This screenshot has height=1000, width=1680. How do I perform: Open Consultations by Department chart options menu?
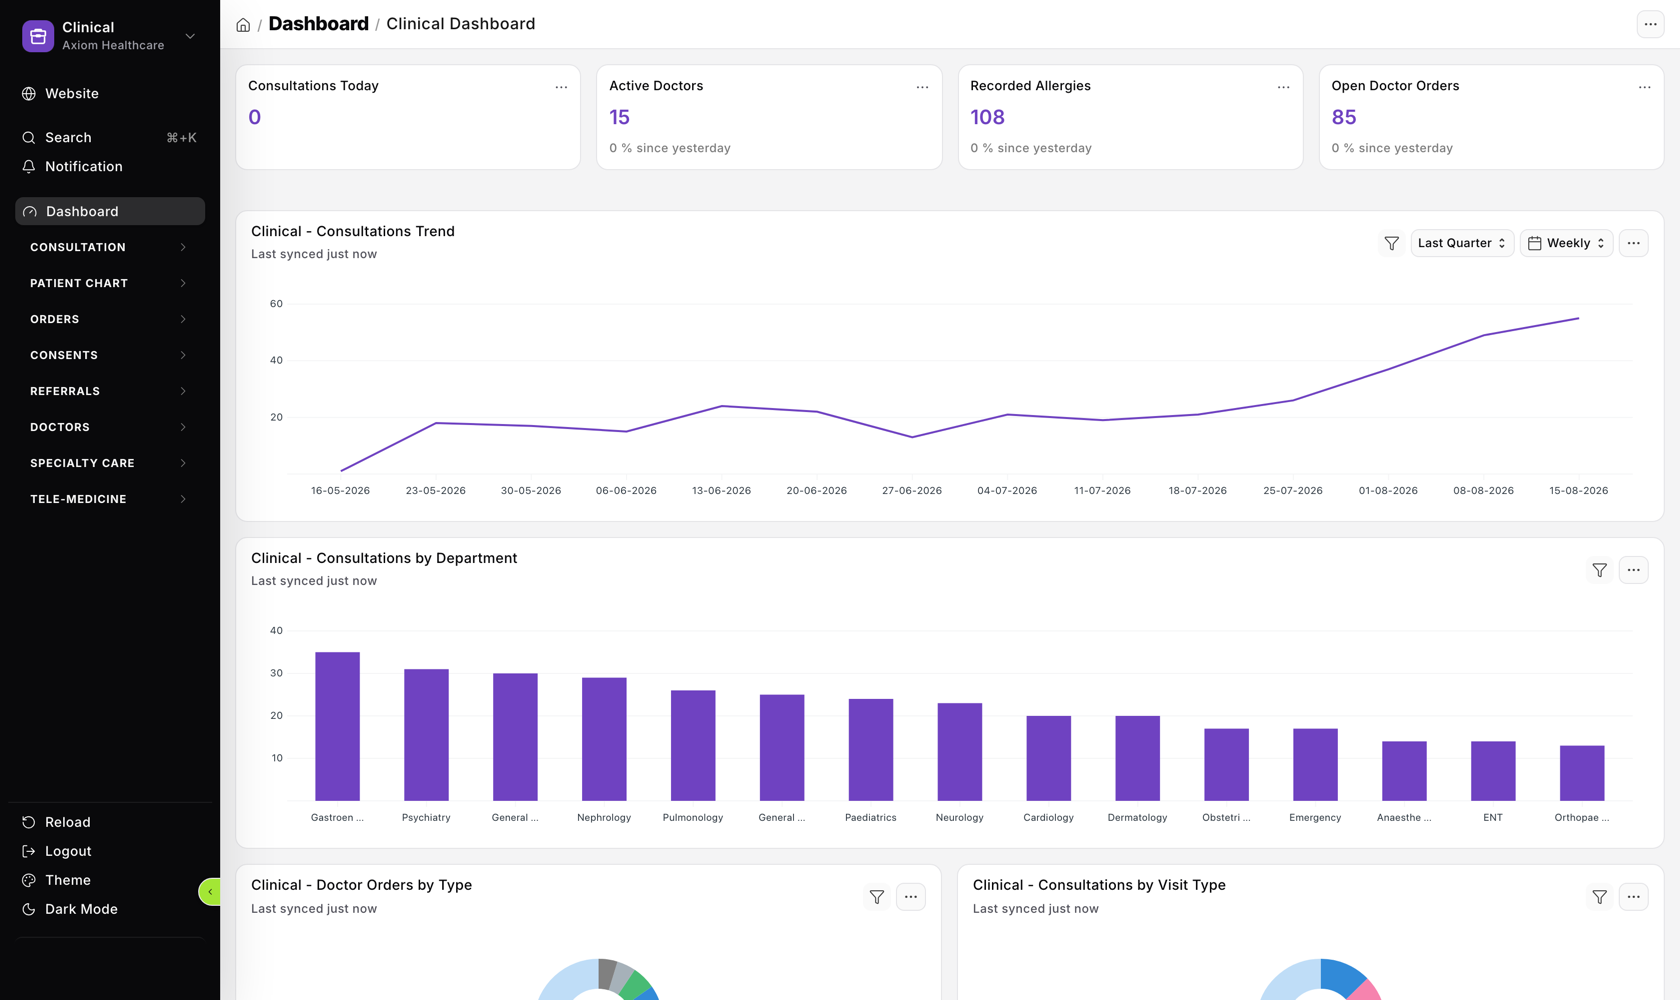[1633, 570]
